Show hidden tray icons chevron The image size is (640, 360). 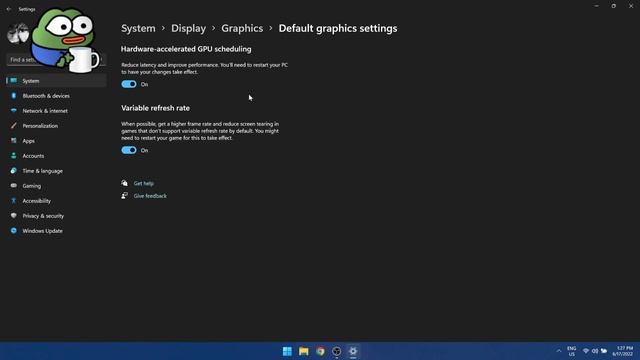(x=559, y=351)
